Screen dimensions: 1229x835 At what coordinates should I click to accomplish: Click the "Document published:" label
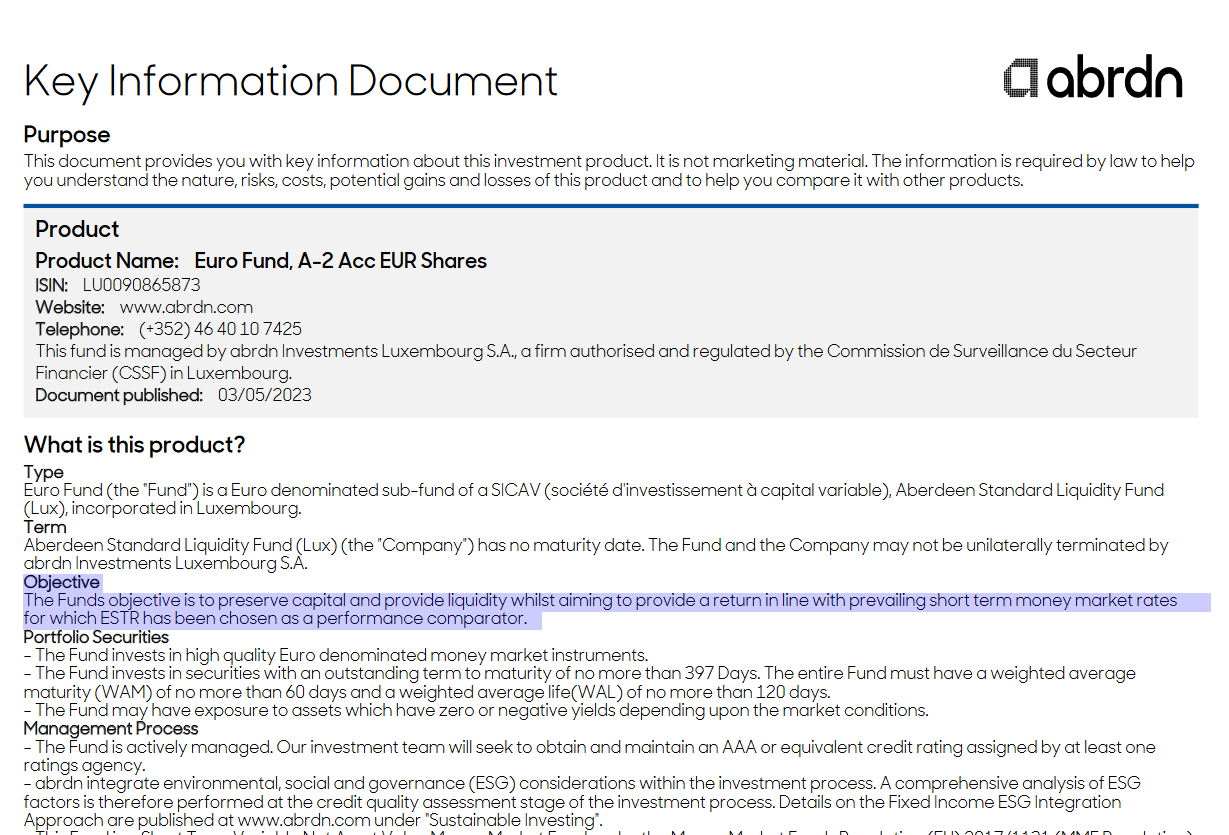(119, 395)
